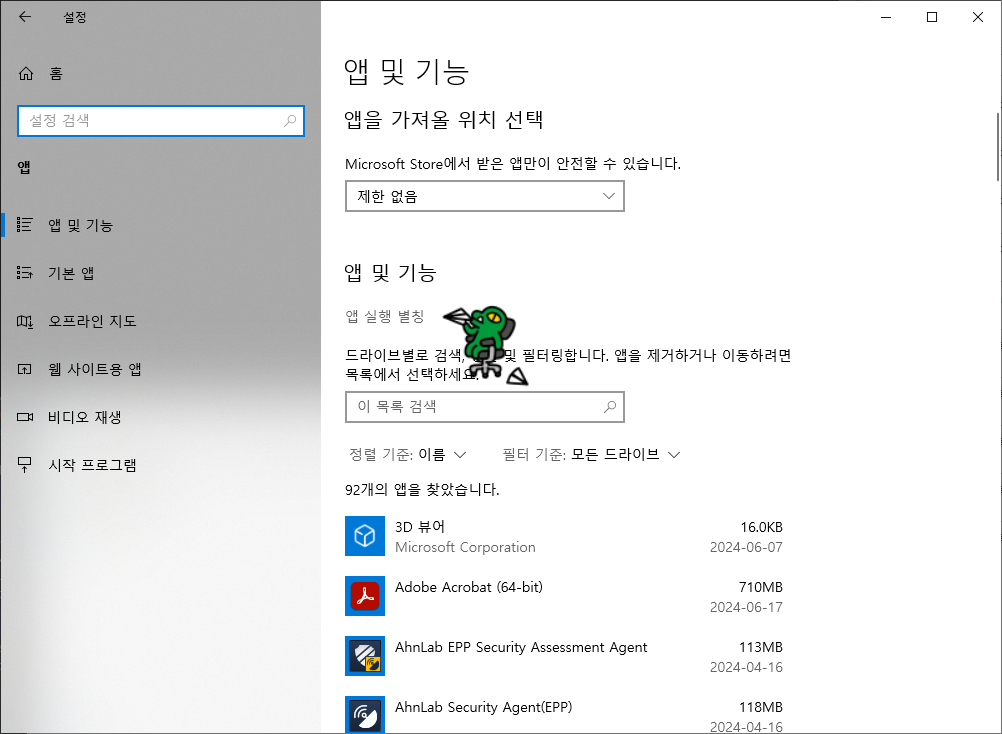Click AhnLab Security Agent(EPP) app icon
The width and height of the screenshot is (1002, 734).
pyautogui.click(x=365, y=715)
